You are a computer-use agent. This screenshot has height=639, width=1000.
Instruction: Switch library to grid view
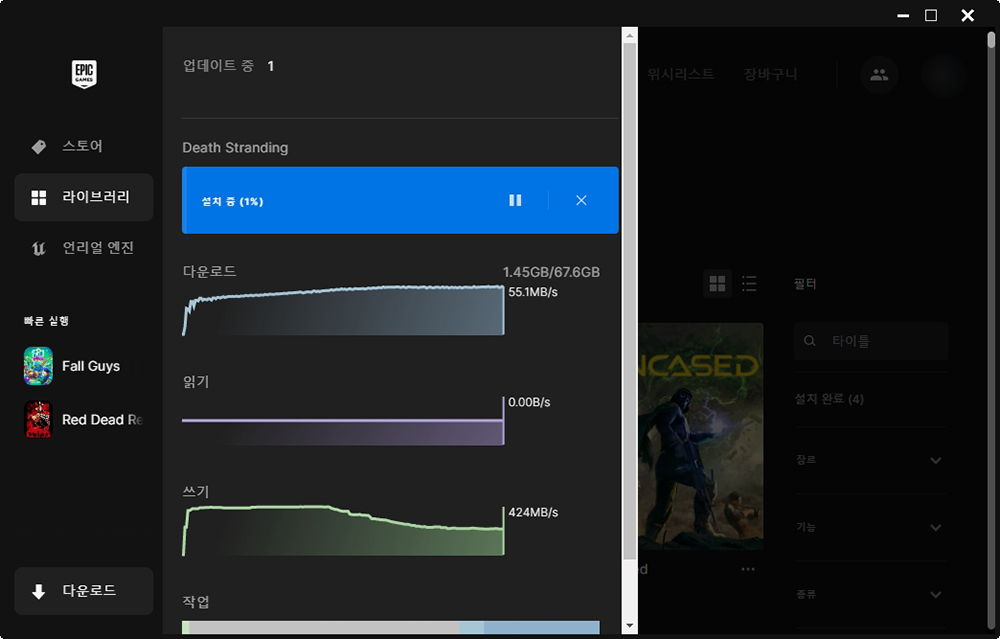[x=717, y=284]
